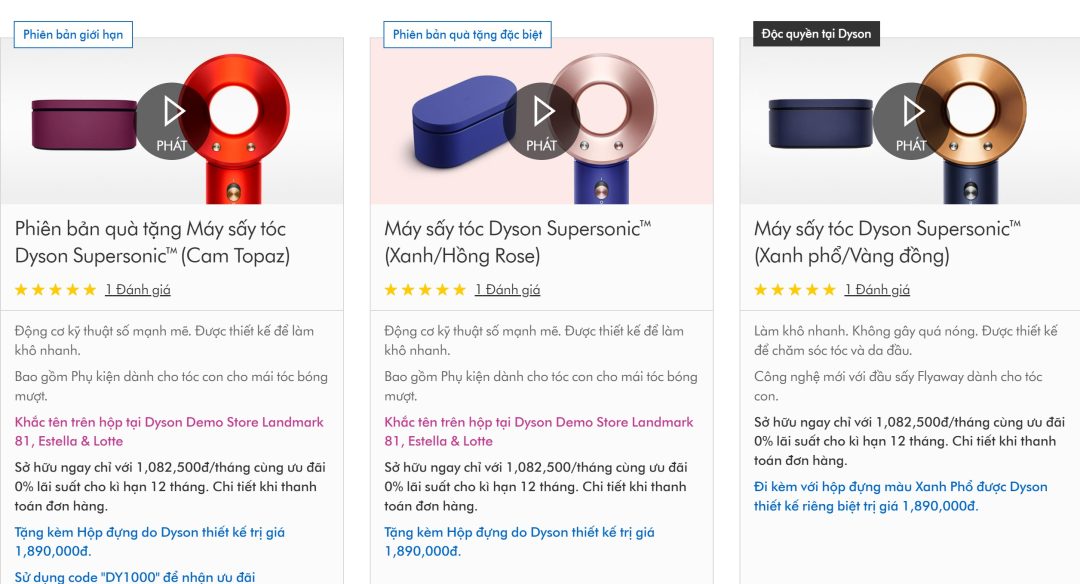Click the DY1000 code promotion link
1080x584 pixels.
(135, 577)
